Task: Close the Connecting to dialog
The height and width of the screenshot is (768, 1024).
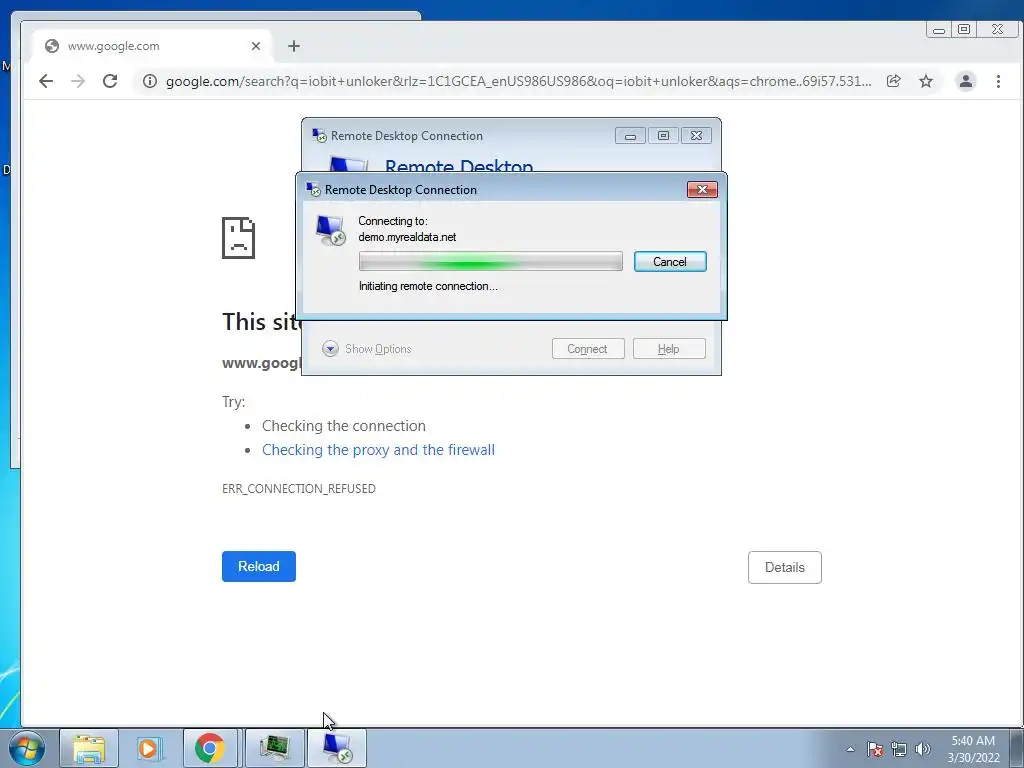Action: [x=702, y=189]
